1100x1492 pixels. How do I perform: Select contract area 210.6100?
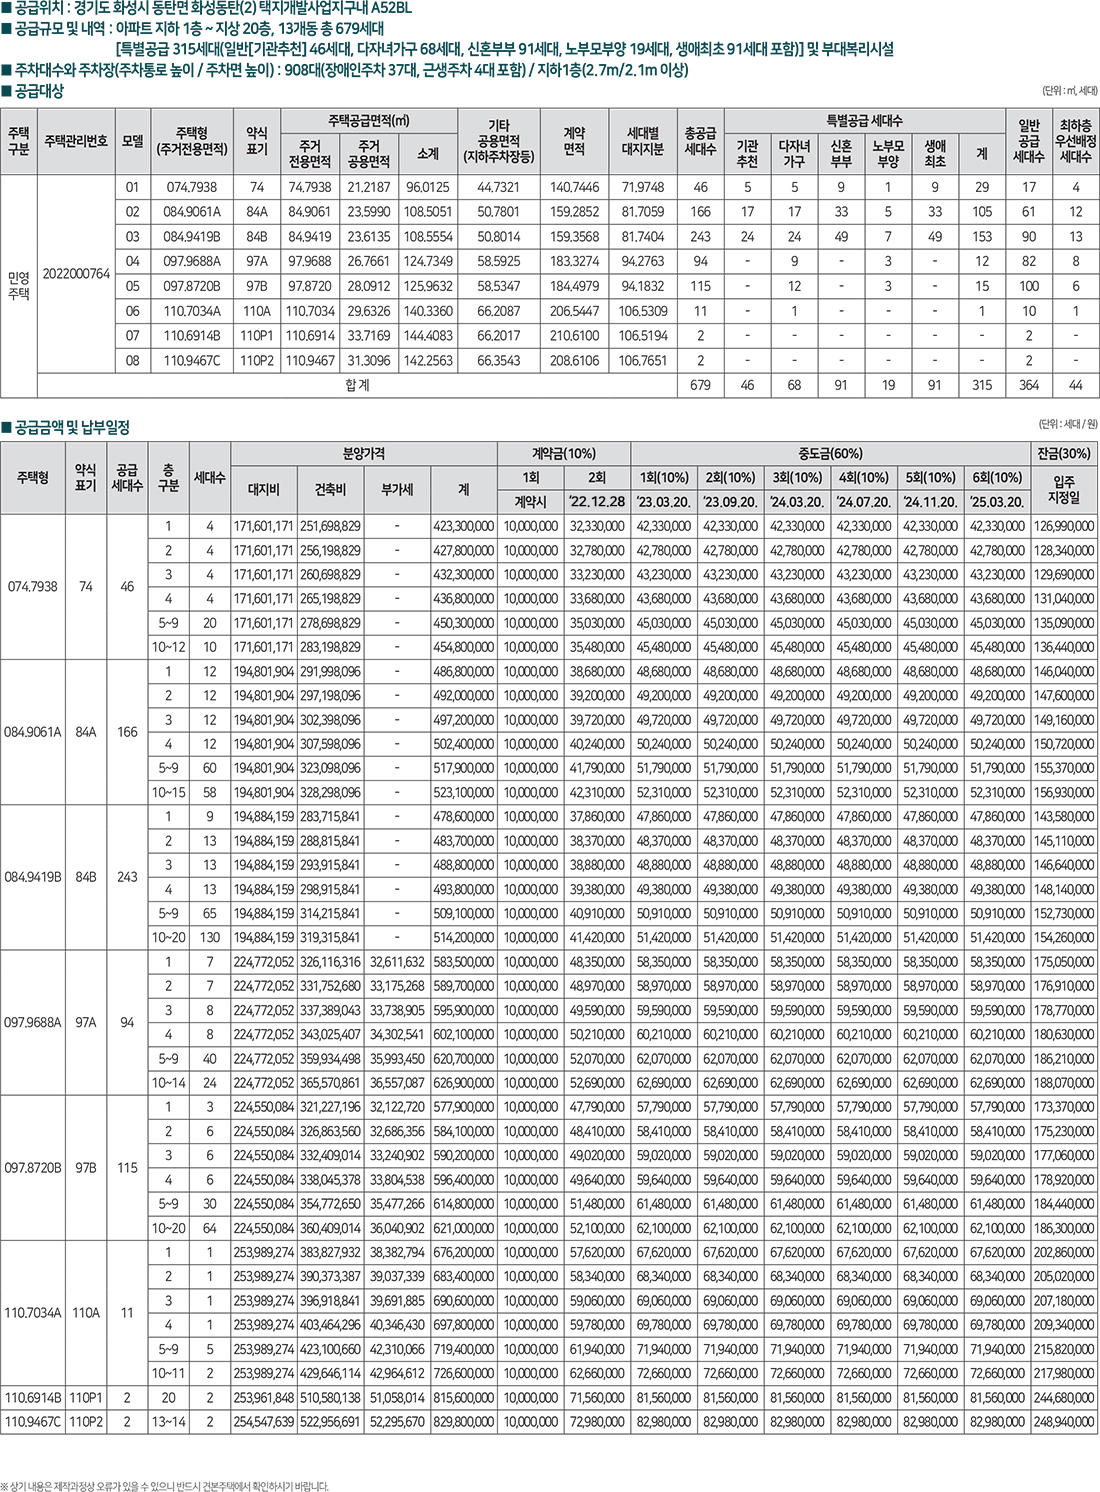[574, 336]
